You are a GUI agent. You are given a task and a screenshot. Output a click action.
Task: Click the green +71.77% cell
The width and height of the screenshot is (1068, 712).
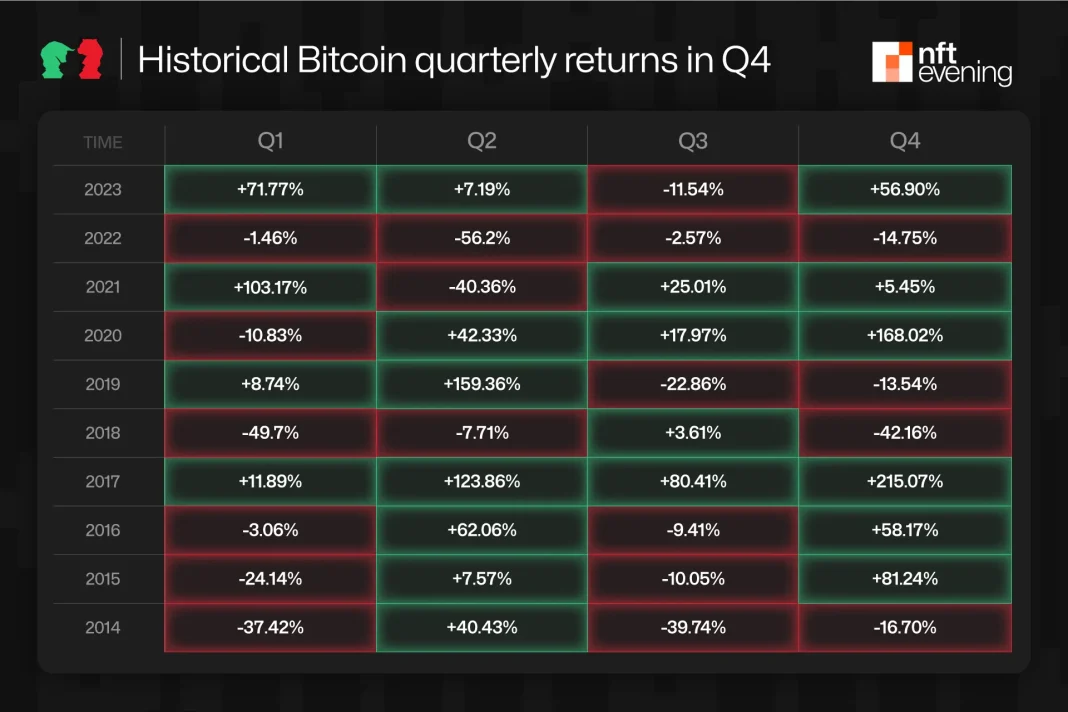(270, 189)
